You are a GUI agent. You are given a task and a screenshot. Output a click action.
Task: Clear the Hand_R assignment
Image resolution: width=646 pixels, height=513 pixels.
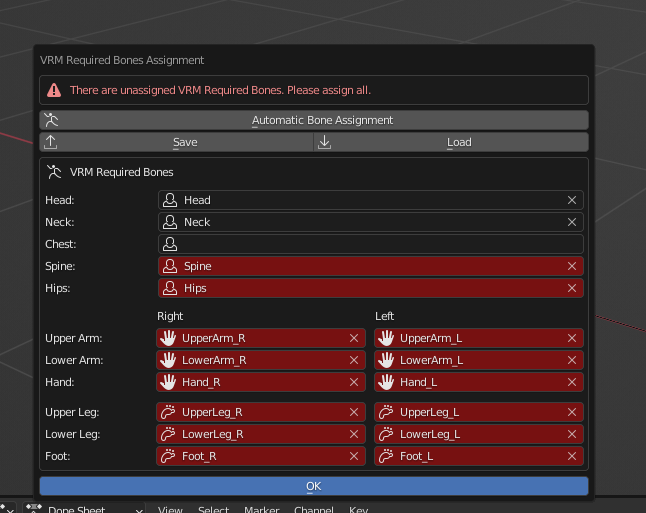coord(354,382)
